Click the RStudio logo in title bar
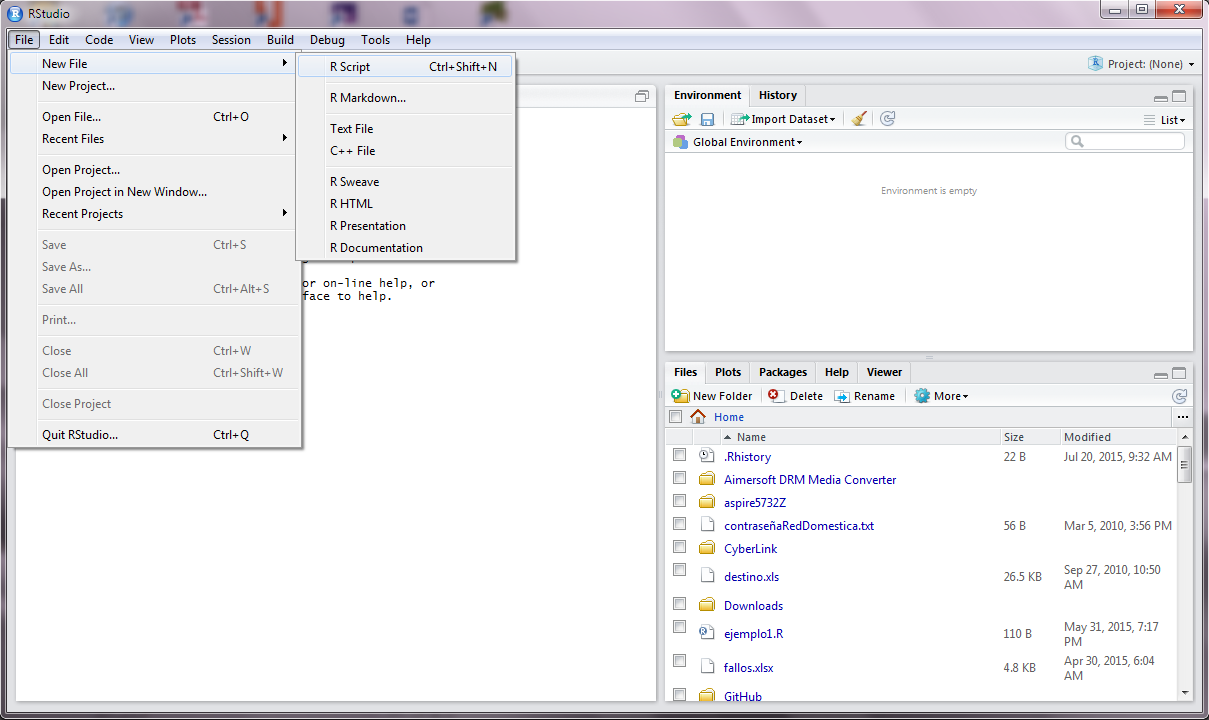 click(15, 13)
